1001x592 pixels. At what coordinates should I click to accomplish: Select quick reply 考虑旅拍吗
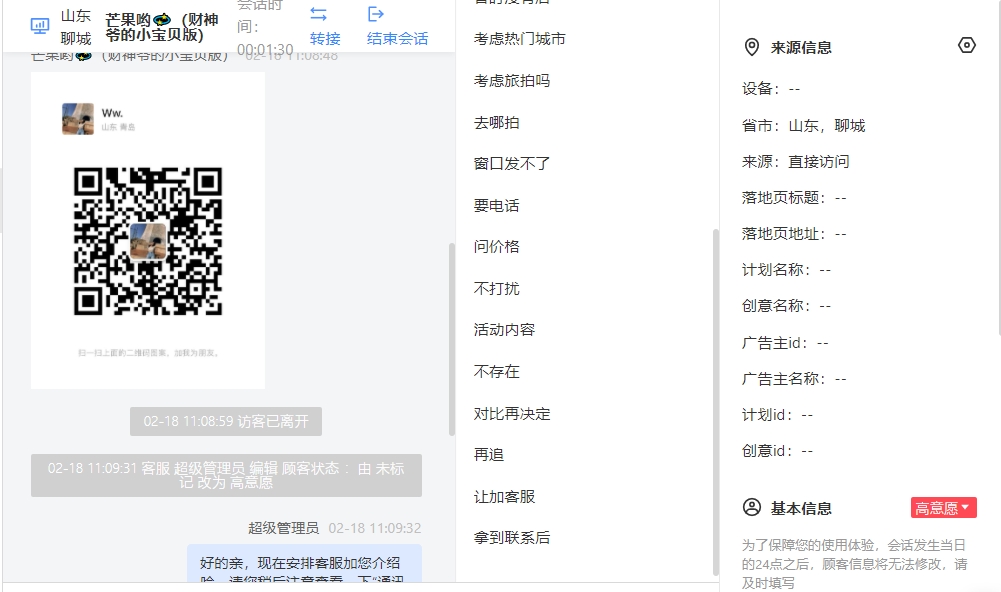pyautogui.click(x=512, y=81)
